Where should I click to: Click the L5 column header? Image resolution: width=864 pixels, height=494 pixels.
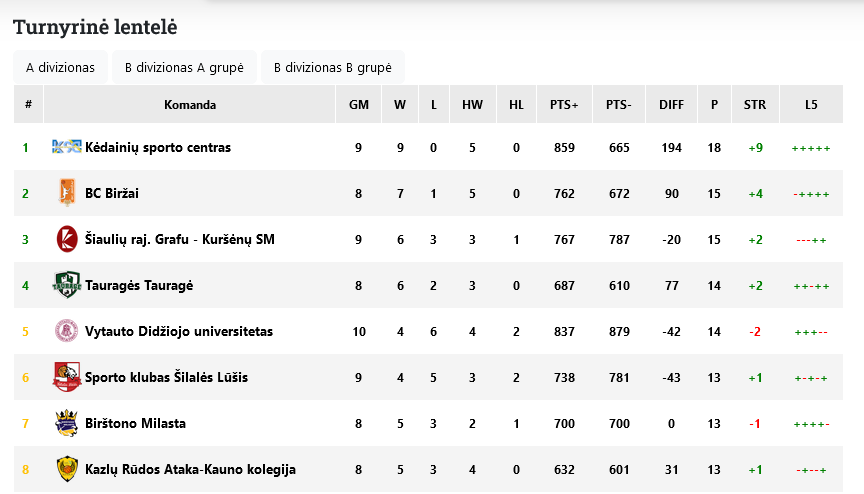pyautogui.click(x=811, y=105)
